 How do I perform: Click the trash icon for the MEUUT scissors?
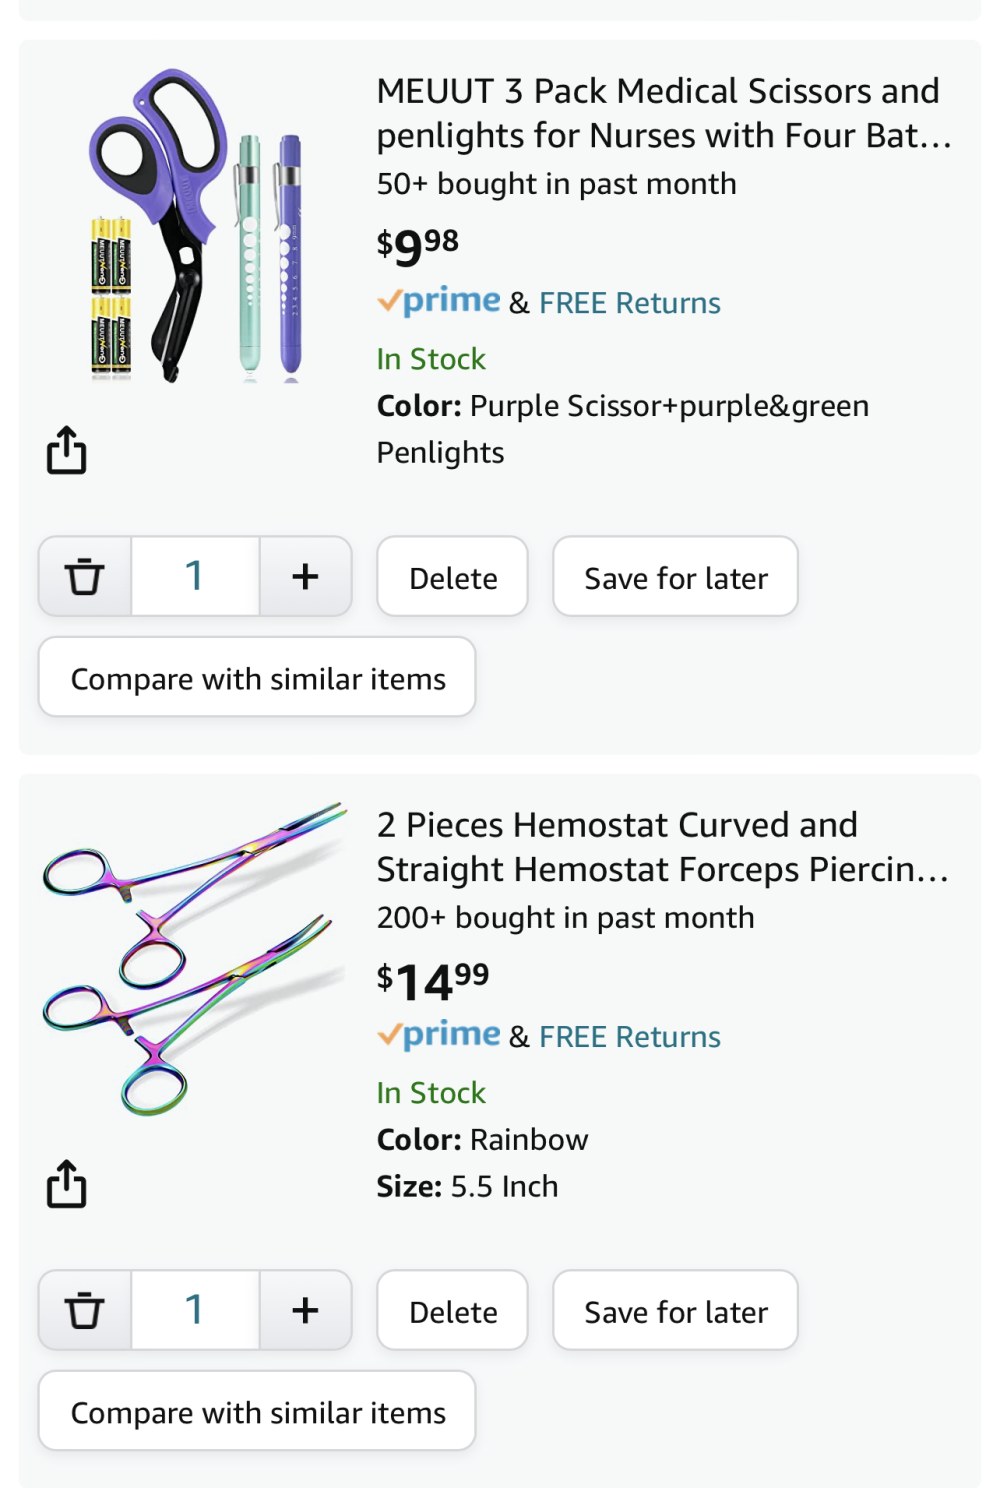pyautogui.click(x=85, y=576)
